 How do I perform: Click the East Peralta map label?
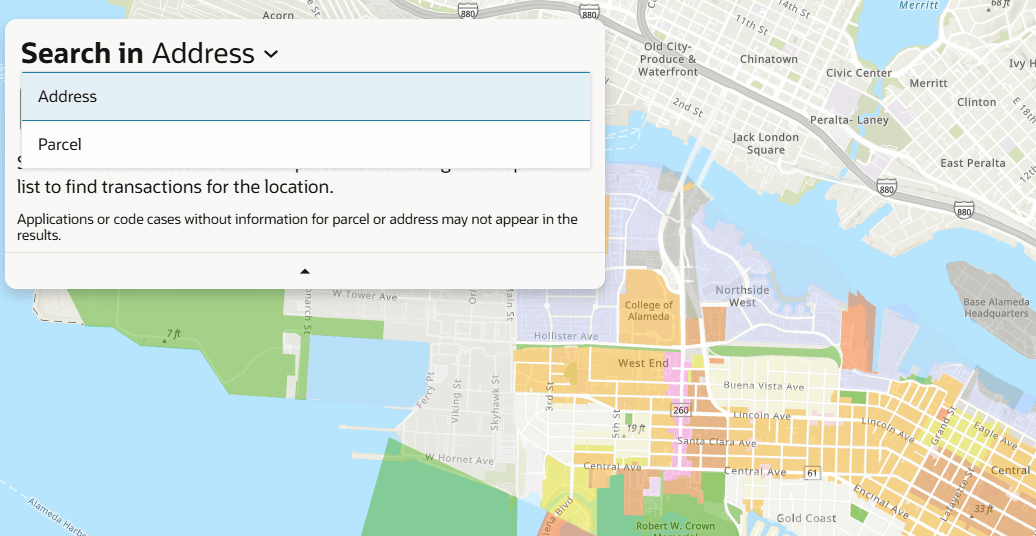click(973, 163)
